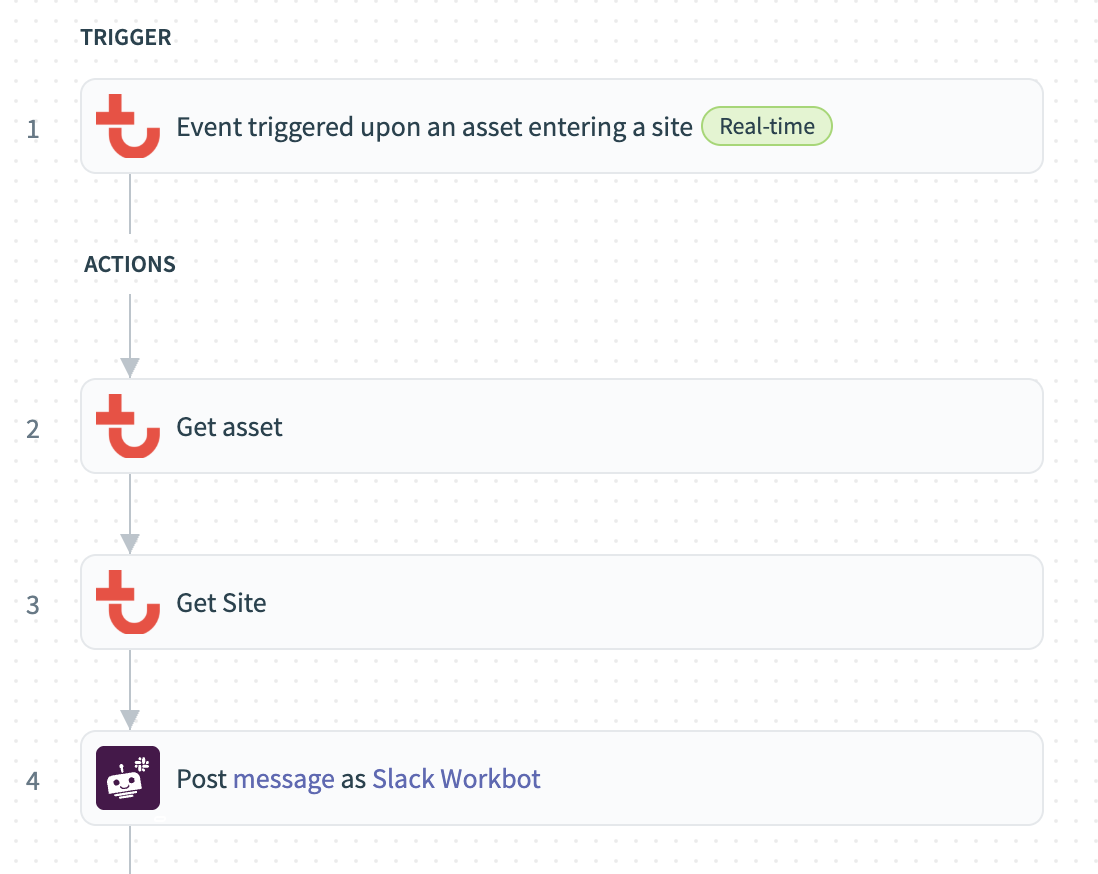Open the Slack Workbot link in step 4
The width and height of the screenshot is (1098, 874).
coord(456,778)
